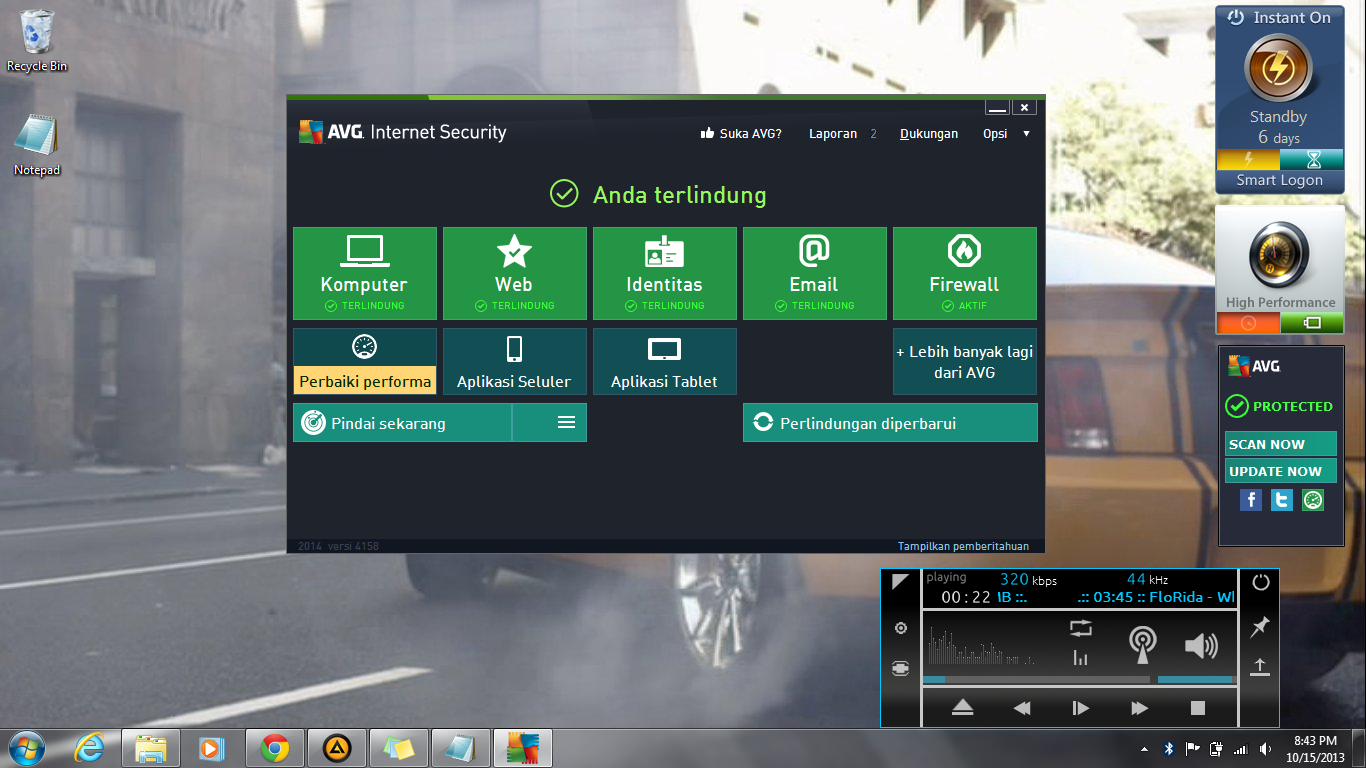The height and width of the screenshot is (768, 1366).
Task: Click Perlindungan diperbarui update button
Action: click(x=890, y=423)
